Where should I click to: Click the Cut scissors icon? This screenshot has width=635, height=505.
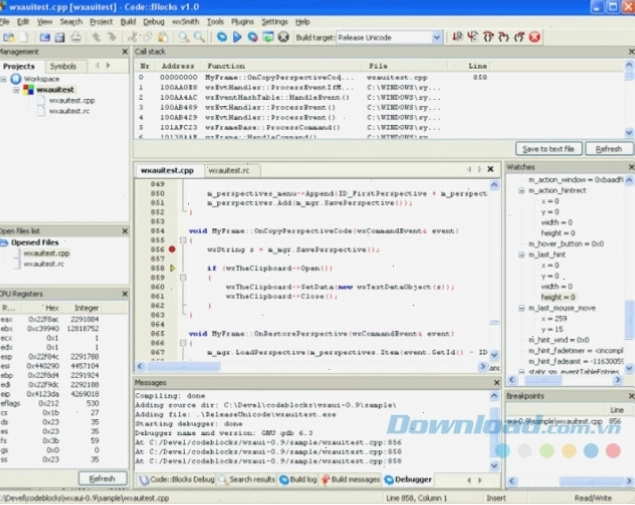click(132, 37)
